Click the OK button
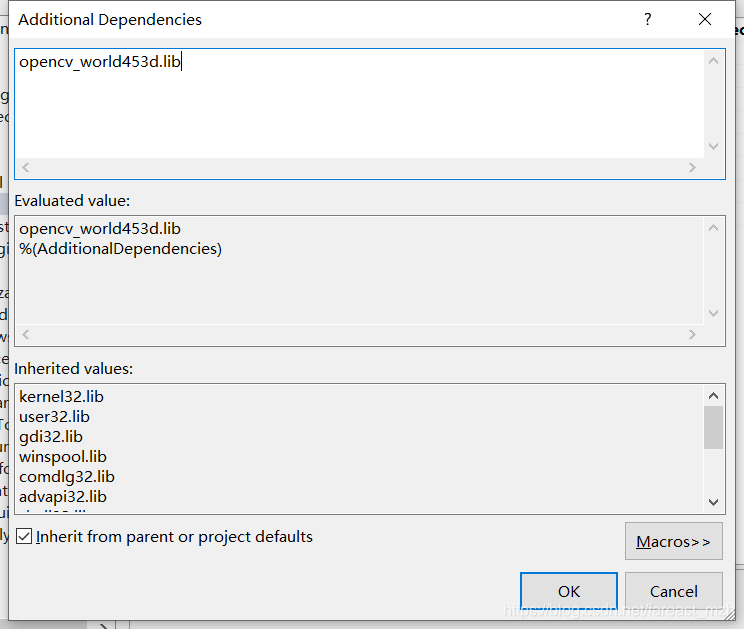The height and width of the screenshot is (629, 744). 568,591
